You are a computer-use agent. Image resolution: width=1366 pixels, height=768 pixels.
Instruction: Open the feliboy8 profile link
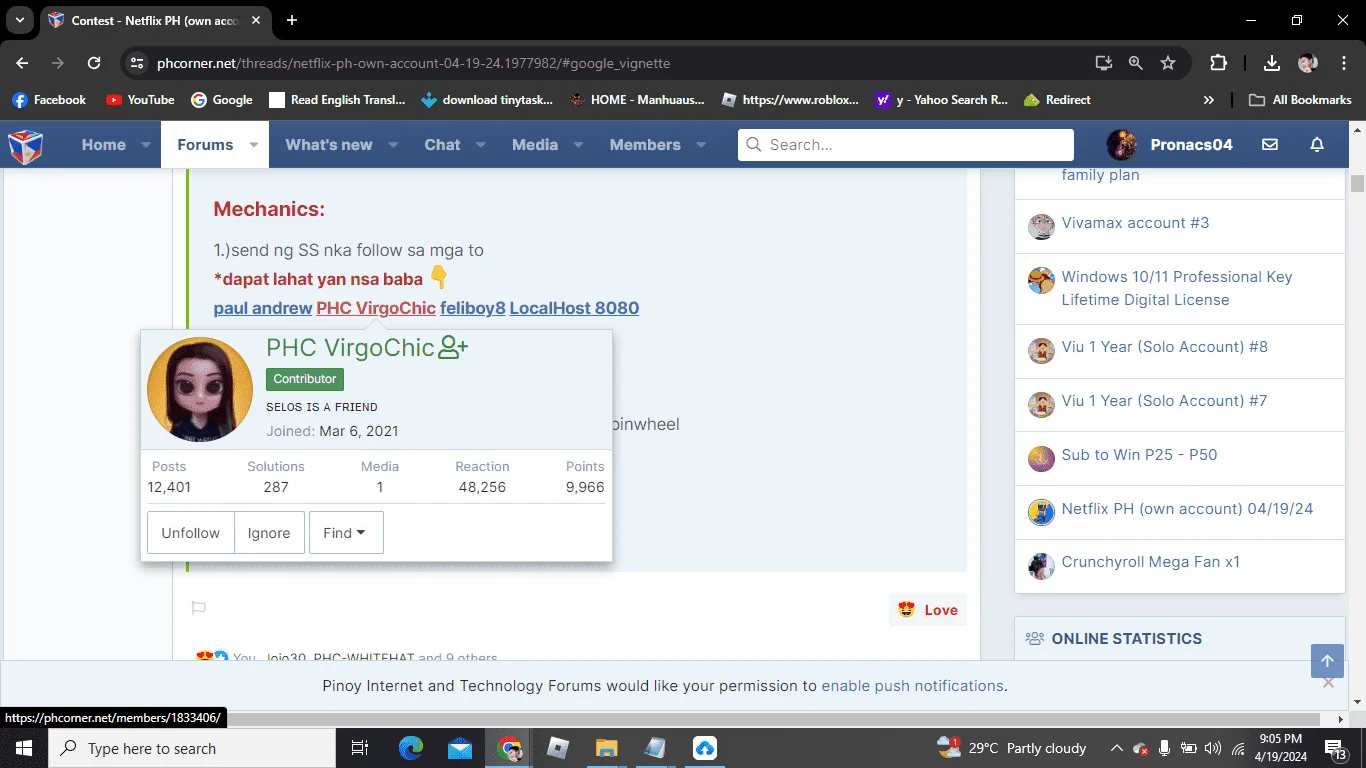point(473,308)
